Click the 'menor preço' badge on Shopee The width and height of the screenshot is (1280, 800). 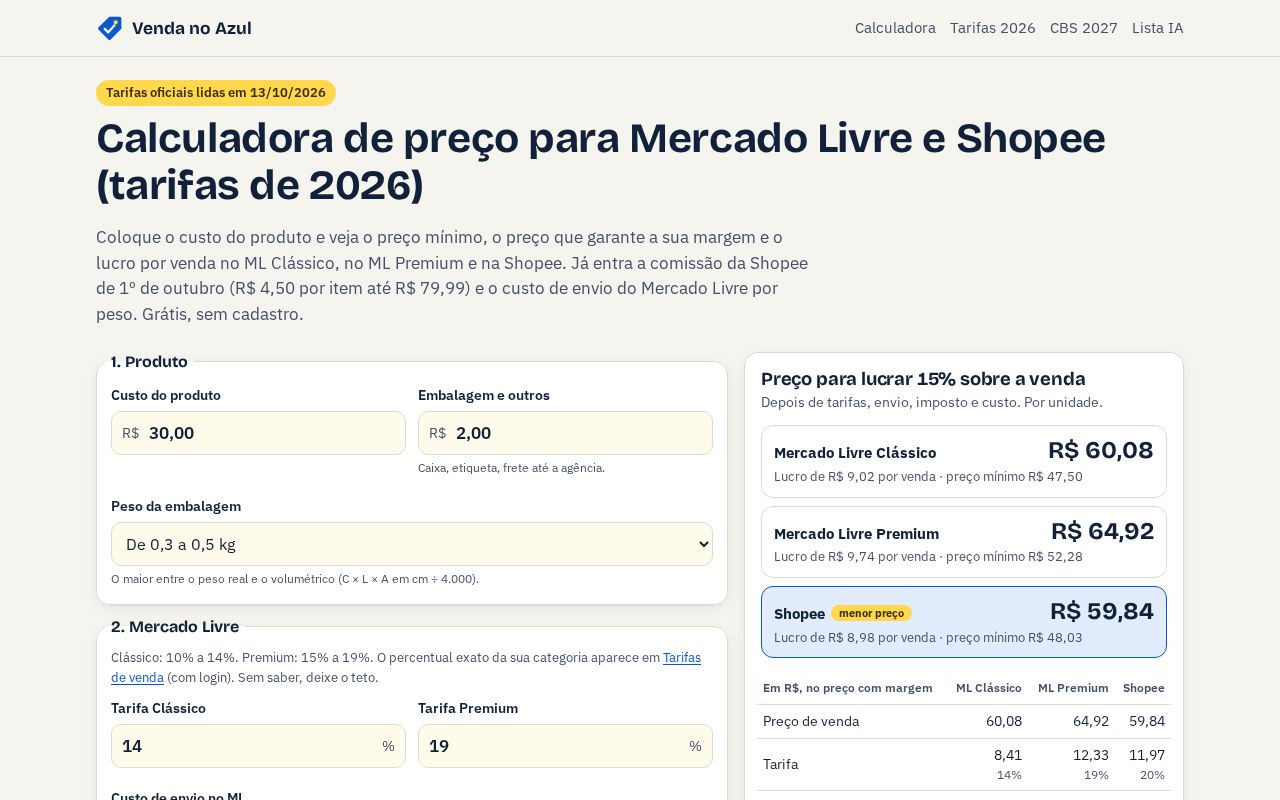(x=871, y=613)
